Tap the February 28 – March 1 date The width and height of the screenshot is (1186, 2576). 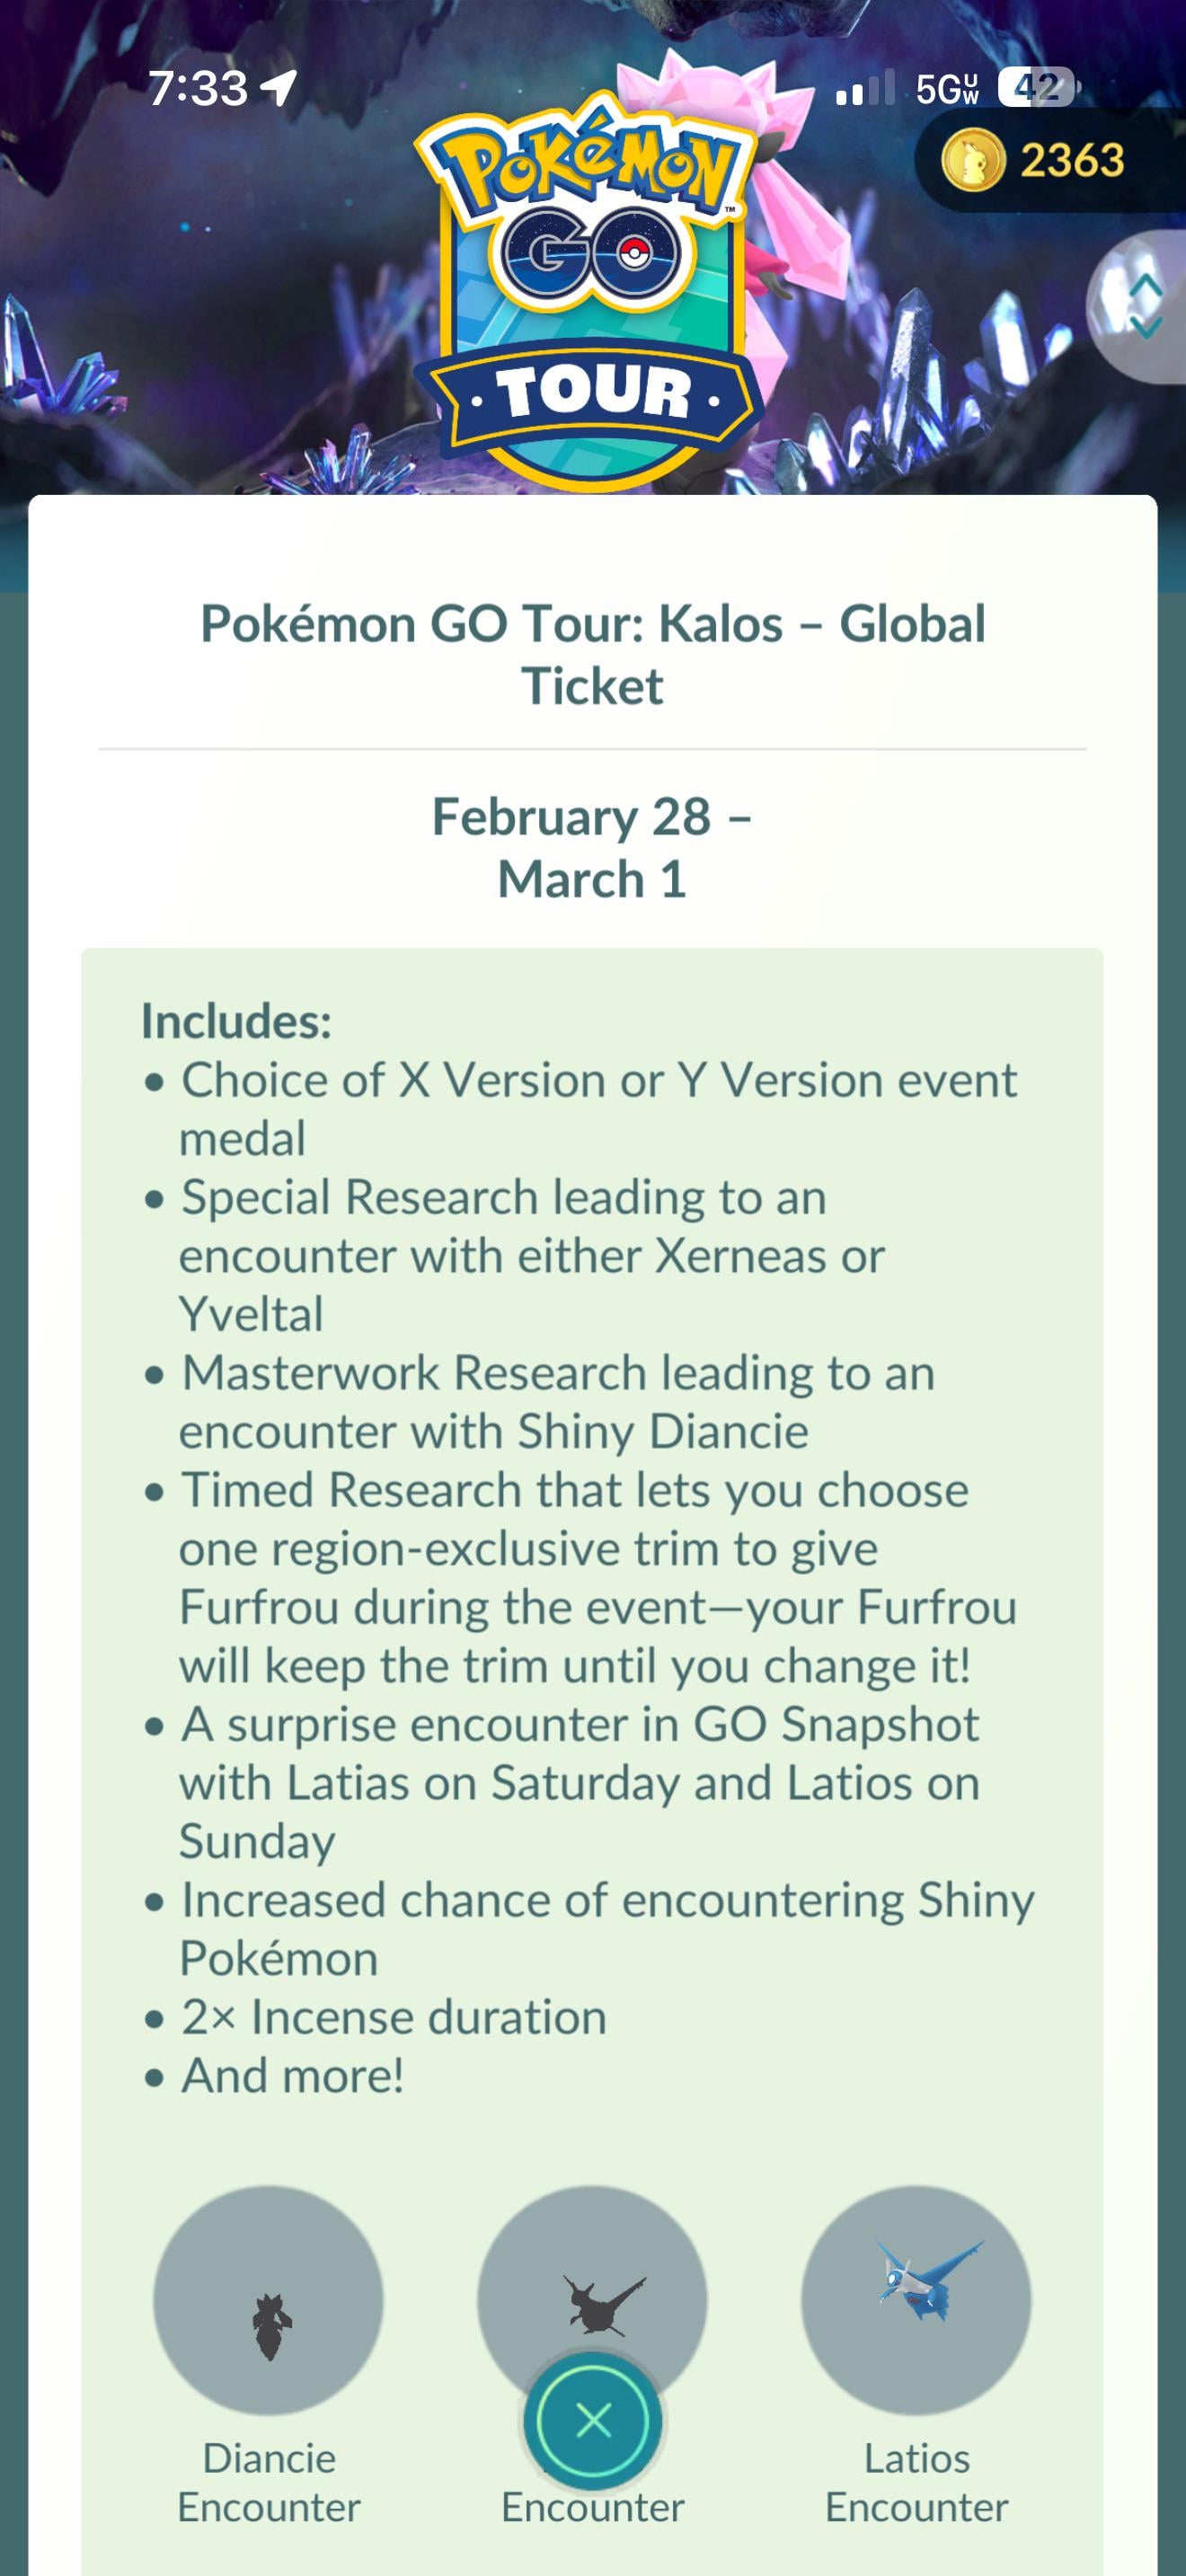(593, 847)
